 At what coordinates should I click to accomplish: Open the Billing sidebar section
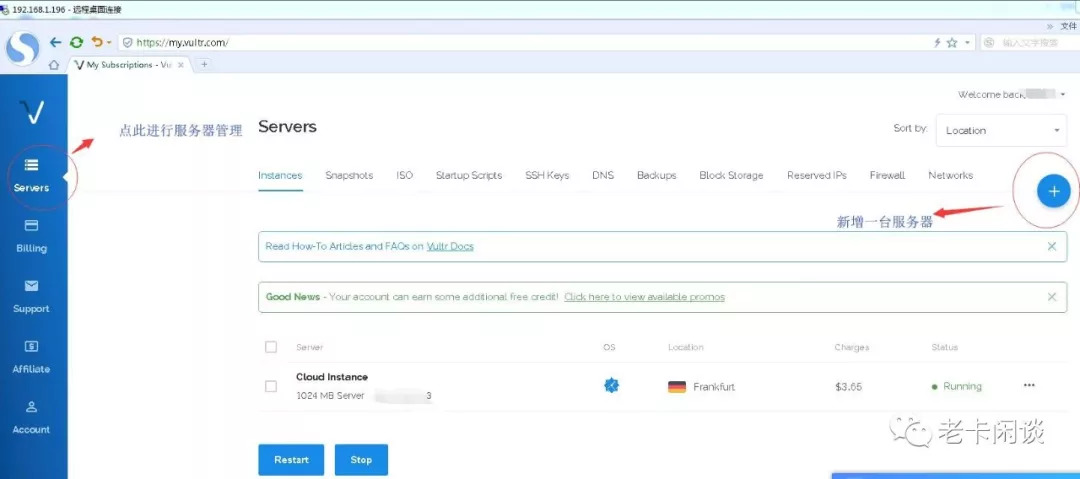click(32, 236)
